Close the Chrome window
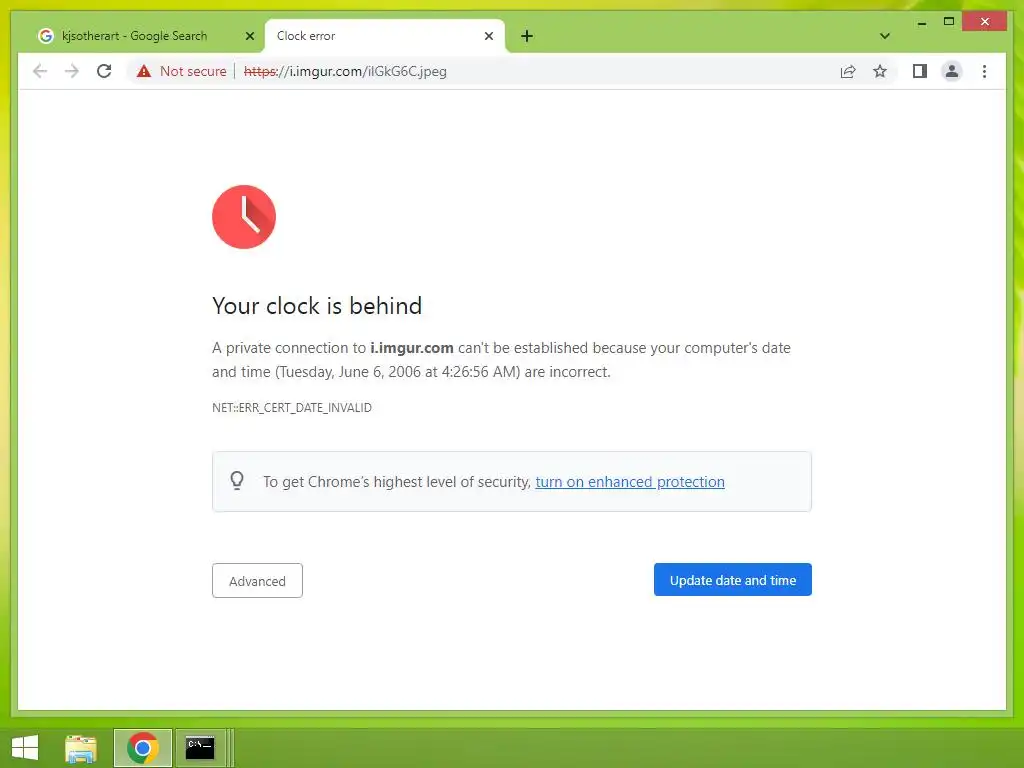Screen dimensions: 1024x768 click(x=985, y=22)
